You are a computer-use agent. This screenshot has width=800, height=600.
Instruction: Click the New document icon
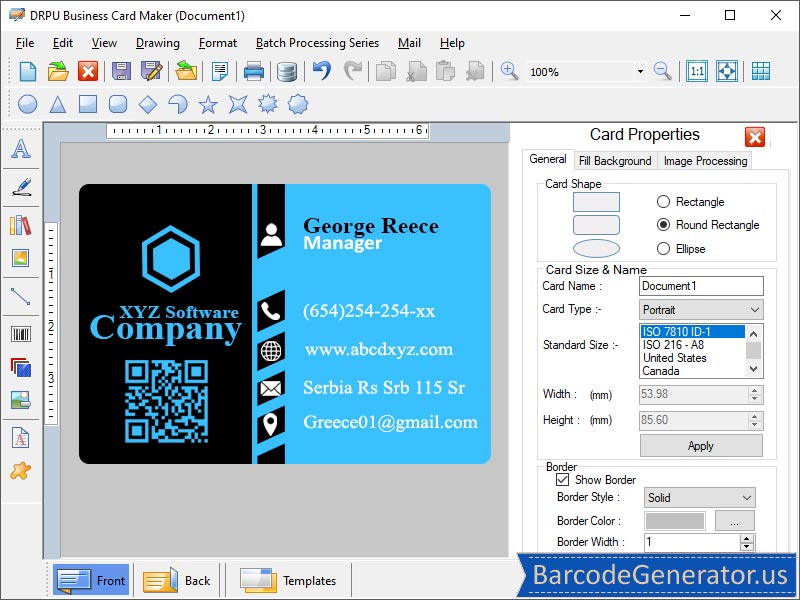click(28, 71)
